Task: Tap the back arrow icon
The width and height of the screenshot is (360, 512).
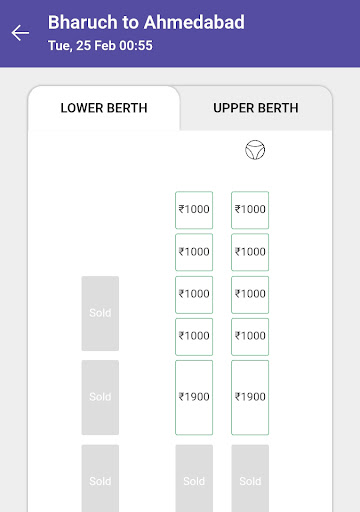Action: click(20, 33)
